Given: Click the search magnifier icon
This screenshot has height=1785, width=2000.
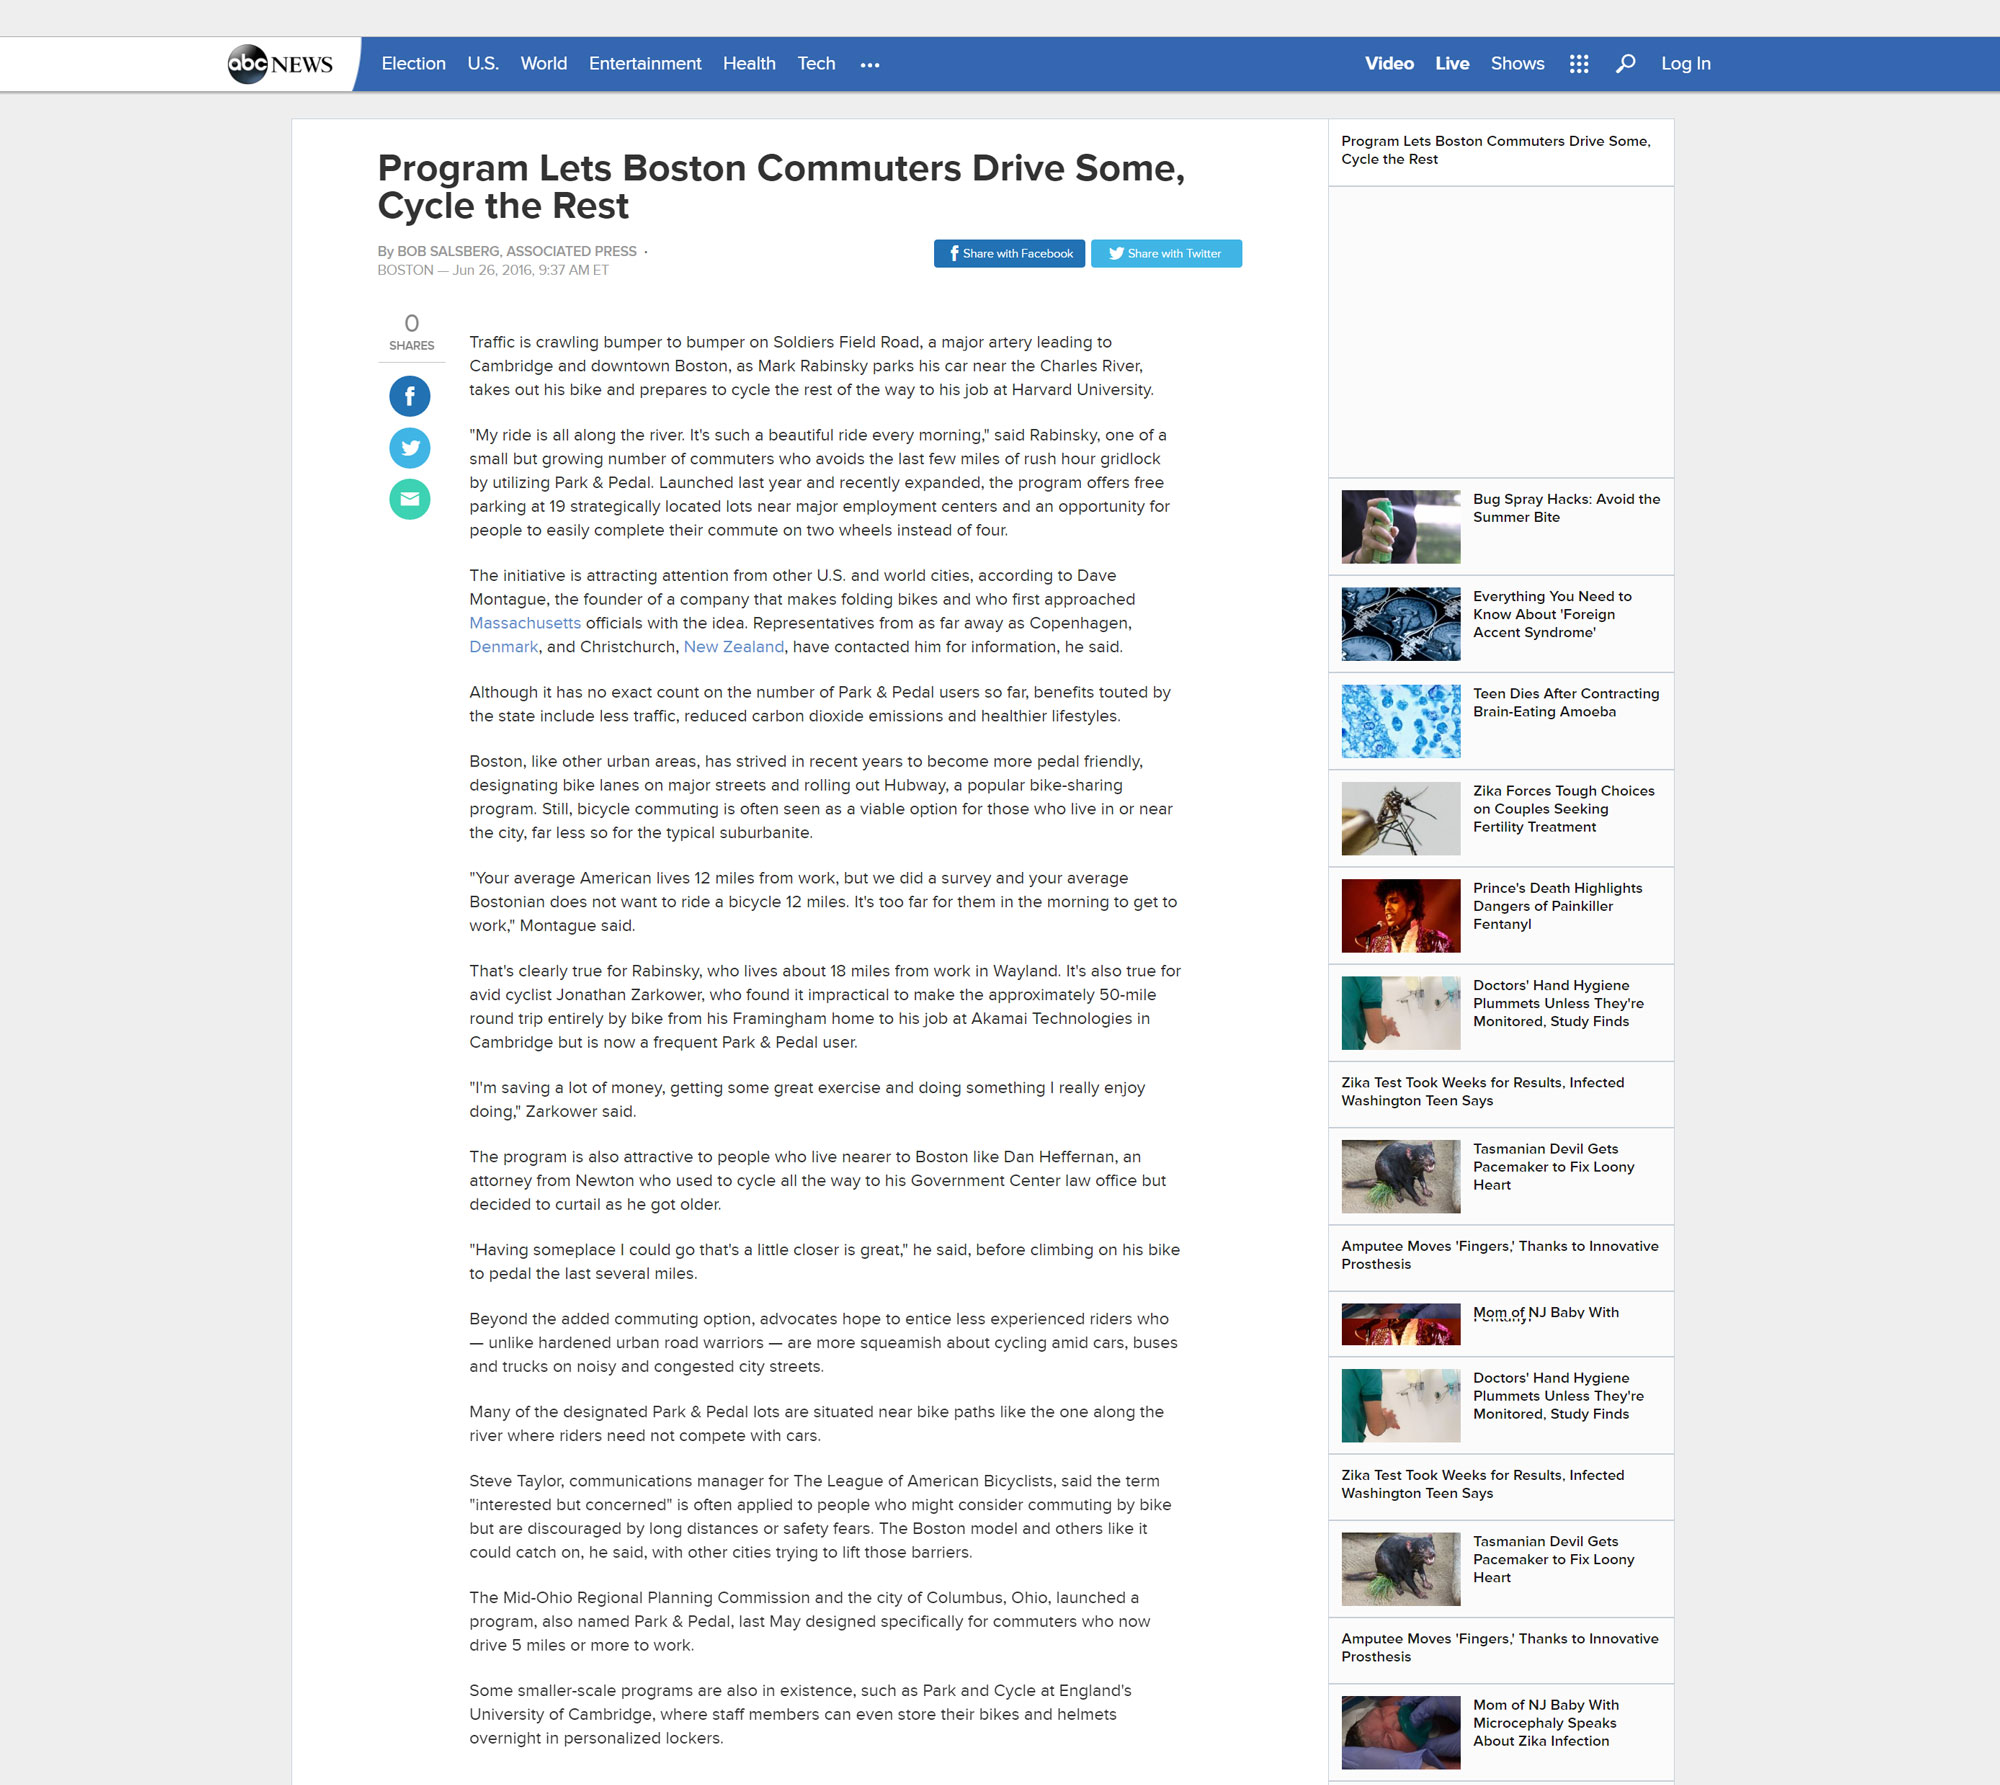Looking at the screenshot, I should click(x=1626, y=64).
